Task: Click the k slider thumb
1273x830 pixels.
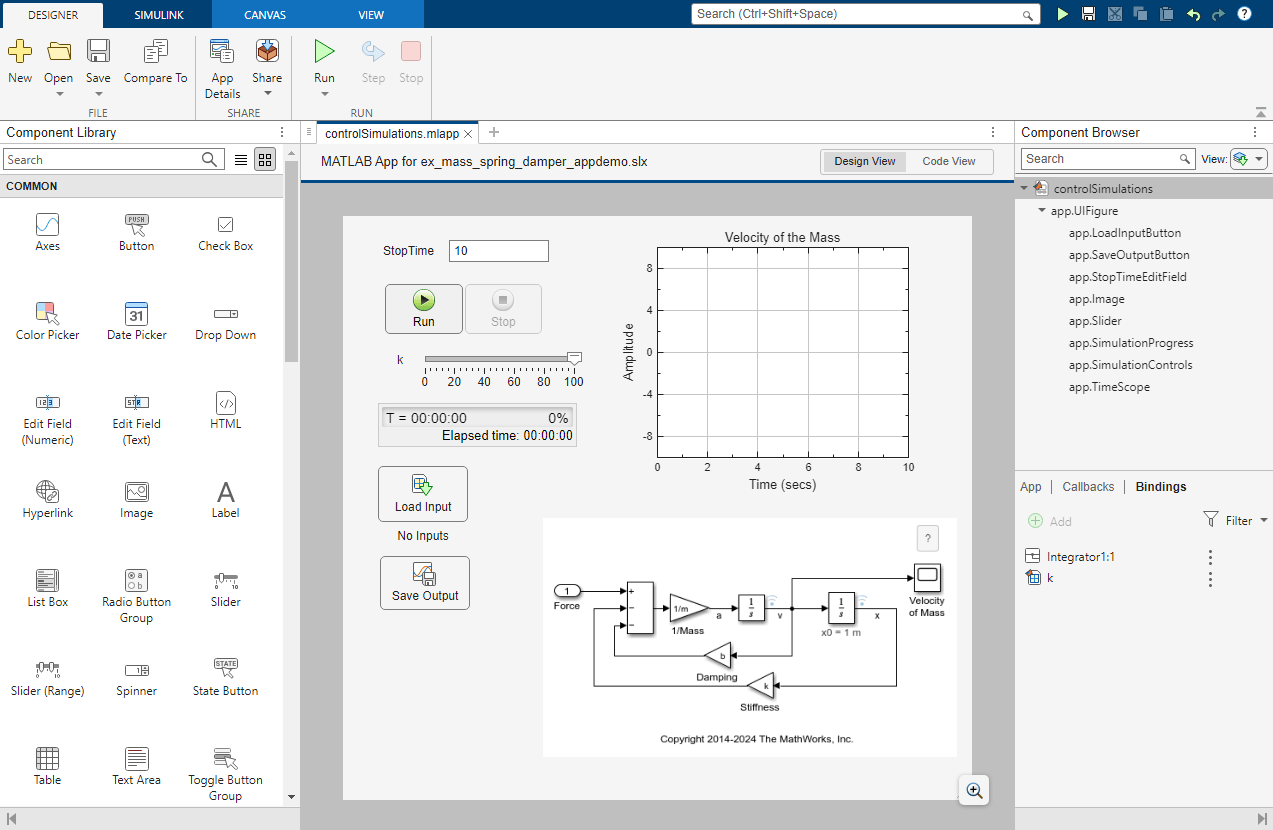Action: (x=574, y=358)
